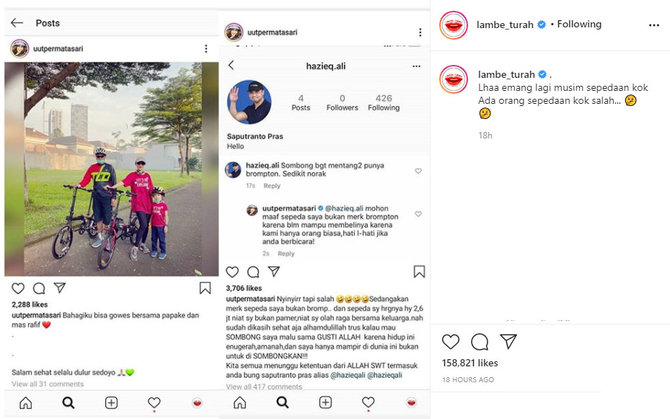Like the family cycling photo post
The height and width of the screenshot is (419, 670).
coord(18,288)
